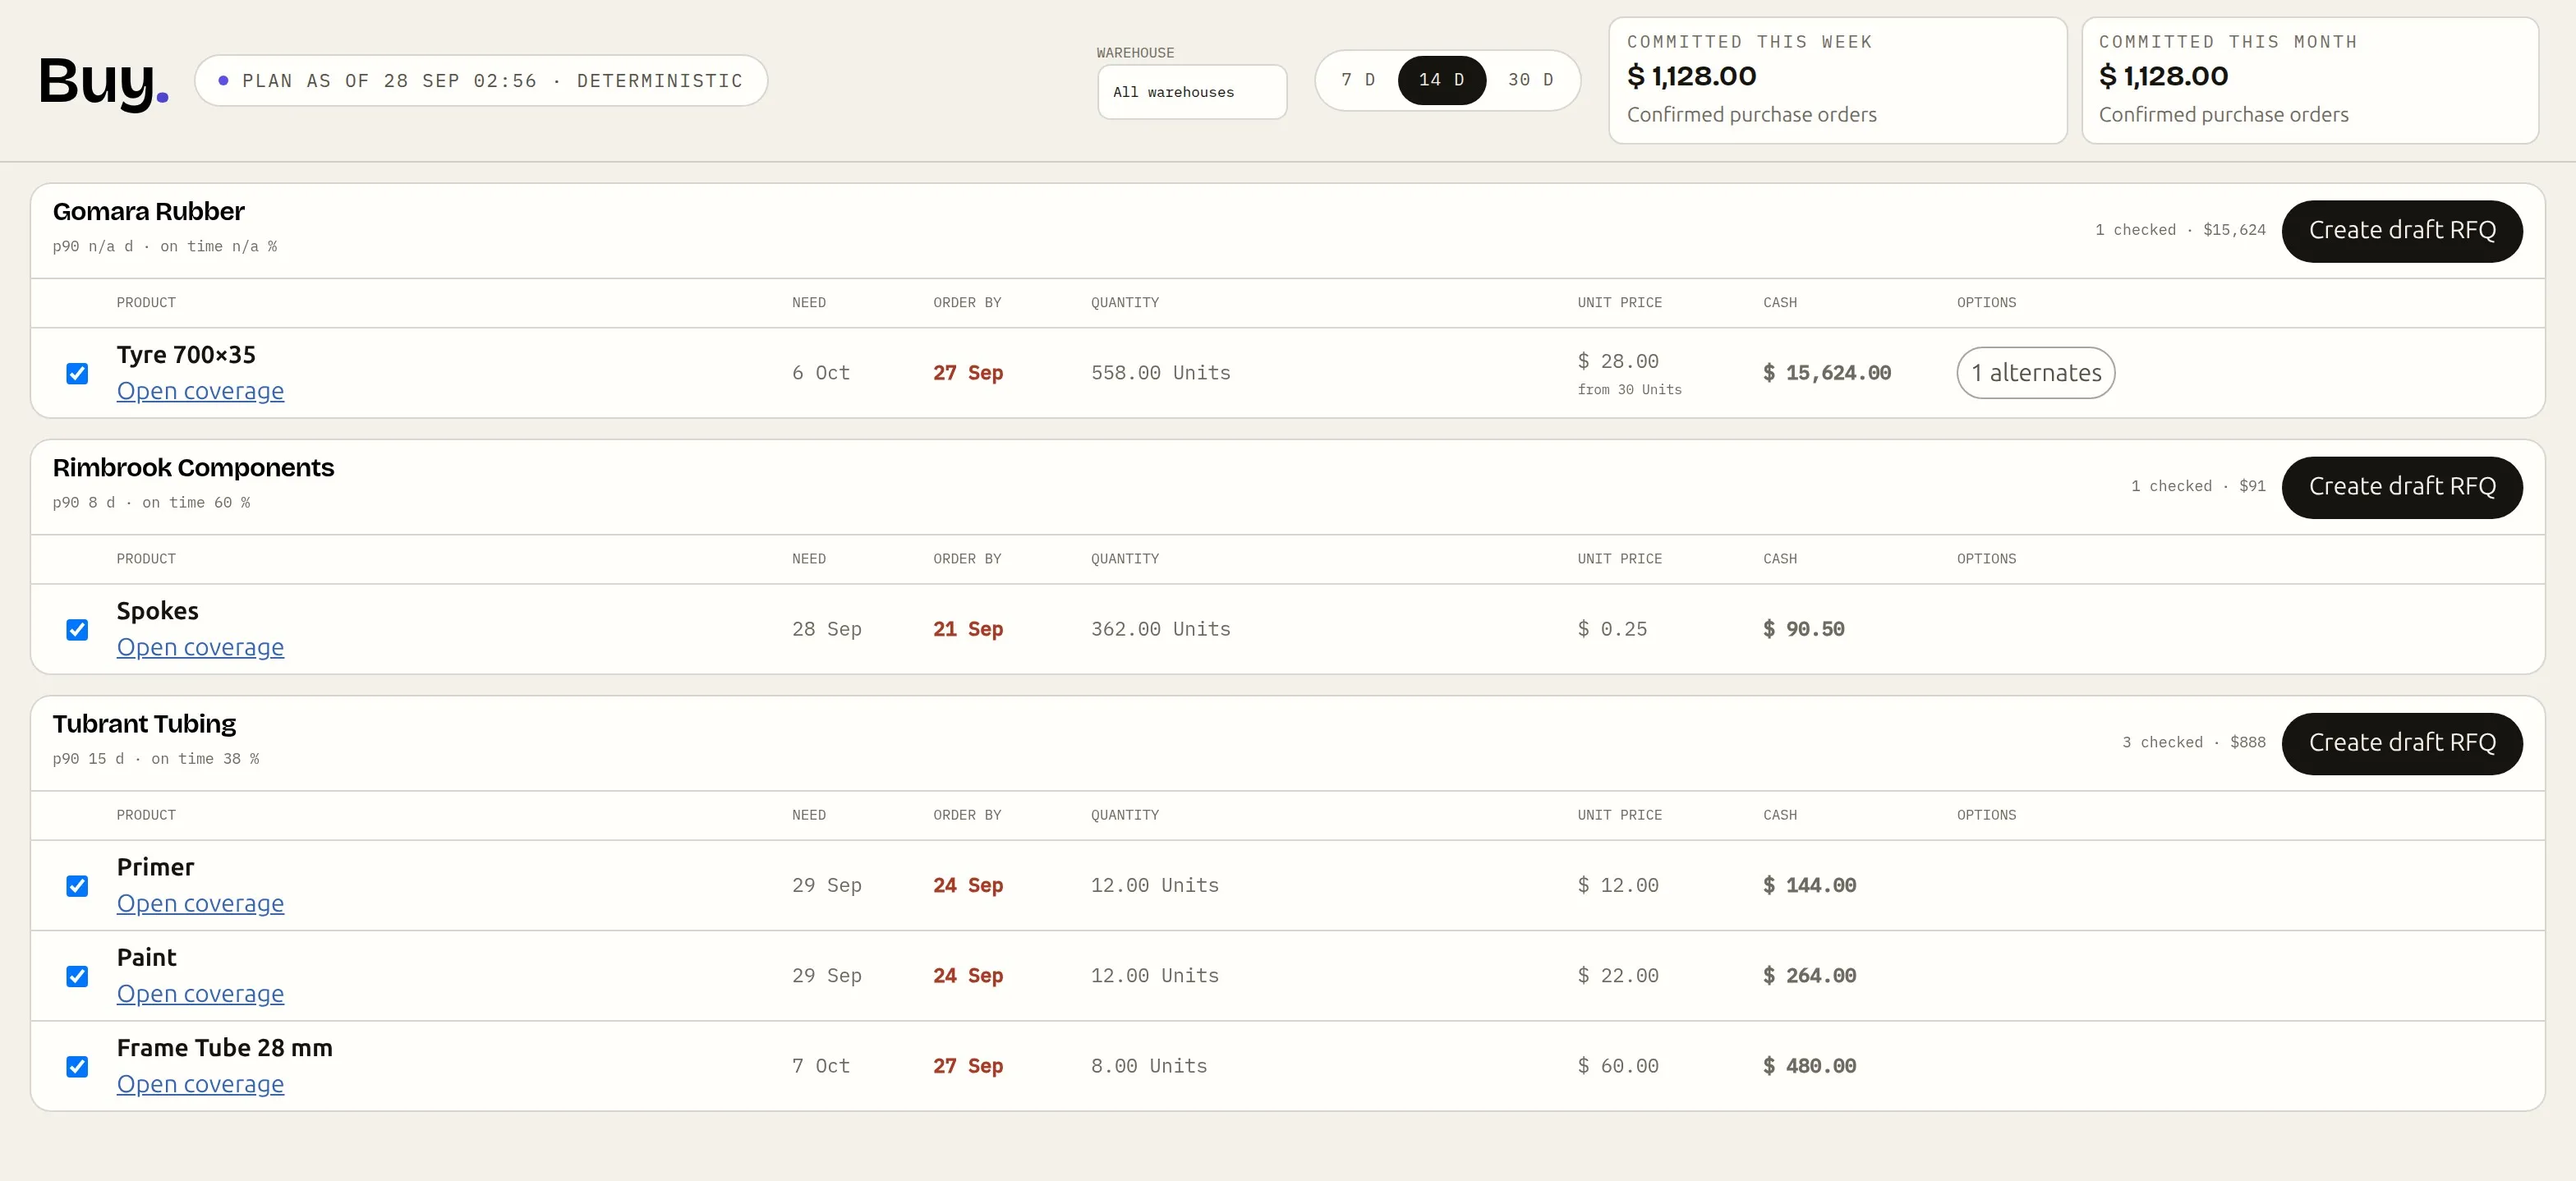This screenshot has height=1181, width=2576.
Task: Click the 8.00 Units quantity
Action: click(x=1149, y=1066)
